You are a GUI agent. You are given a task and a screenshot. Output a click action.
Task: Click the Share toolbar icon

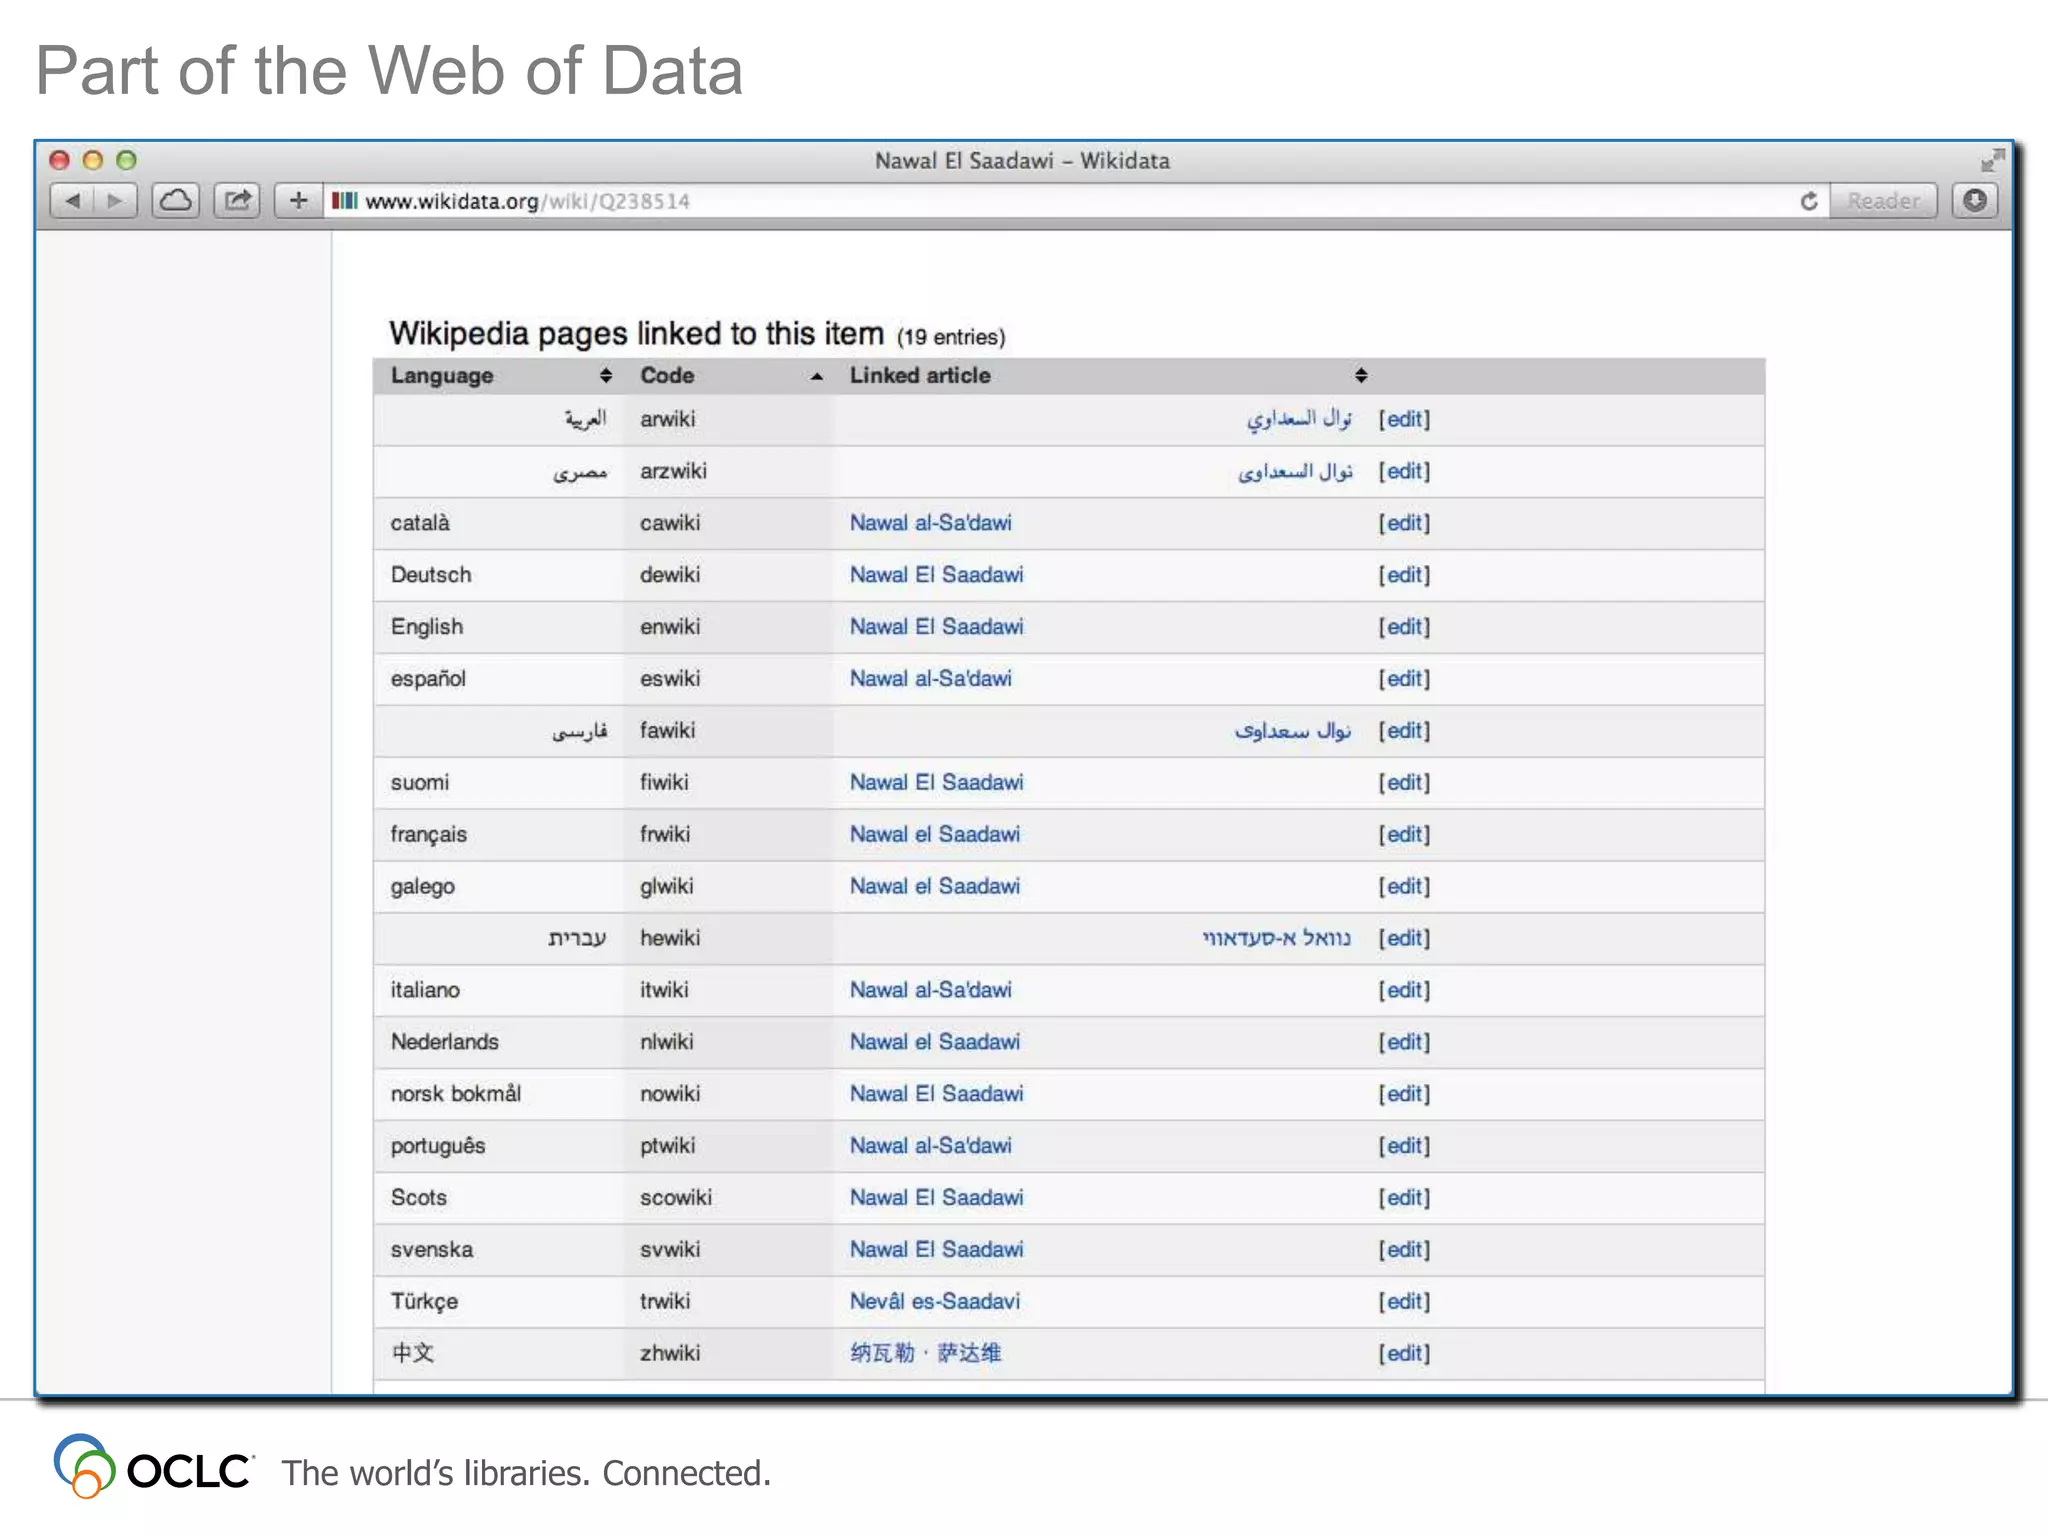point(237,201)
